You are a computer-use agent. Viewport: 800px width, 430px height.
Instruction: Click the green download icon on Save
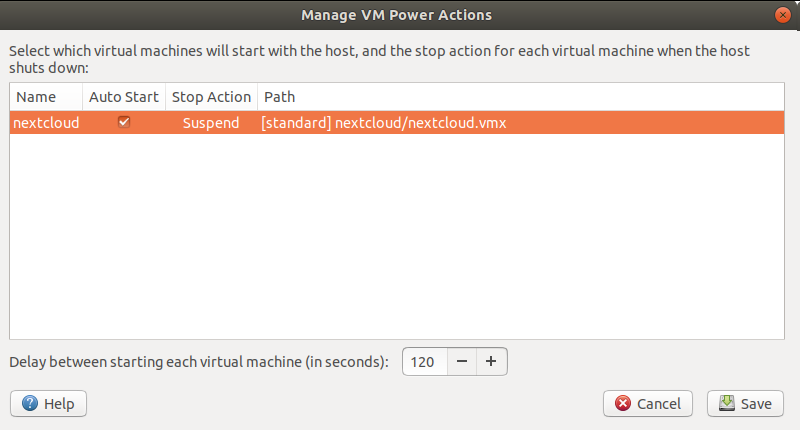(x=727, y=403)
